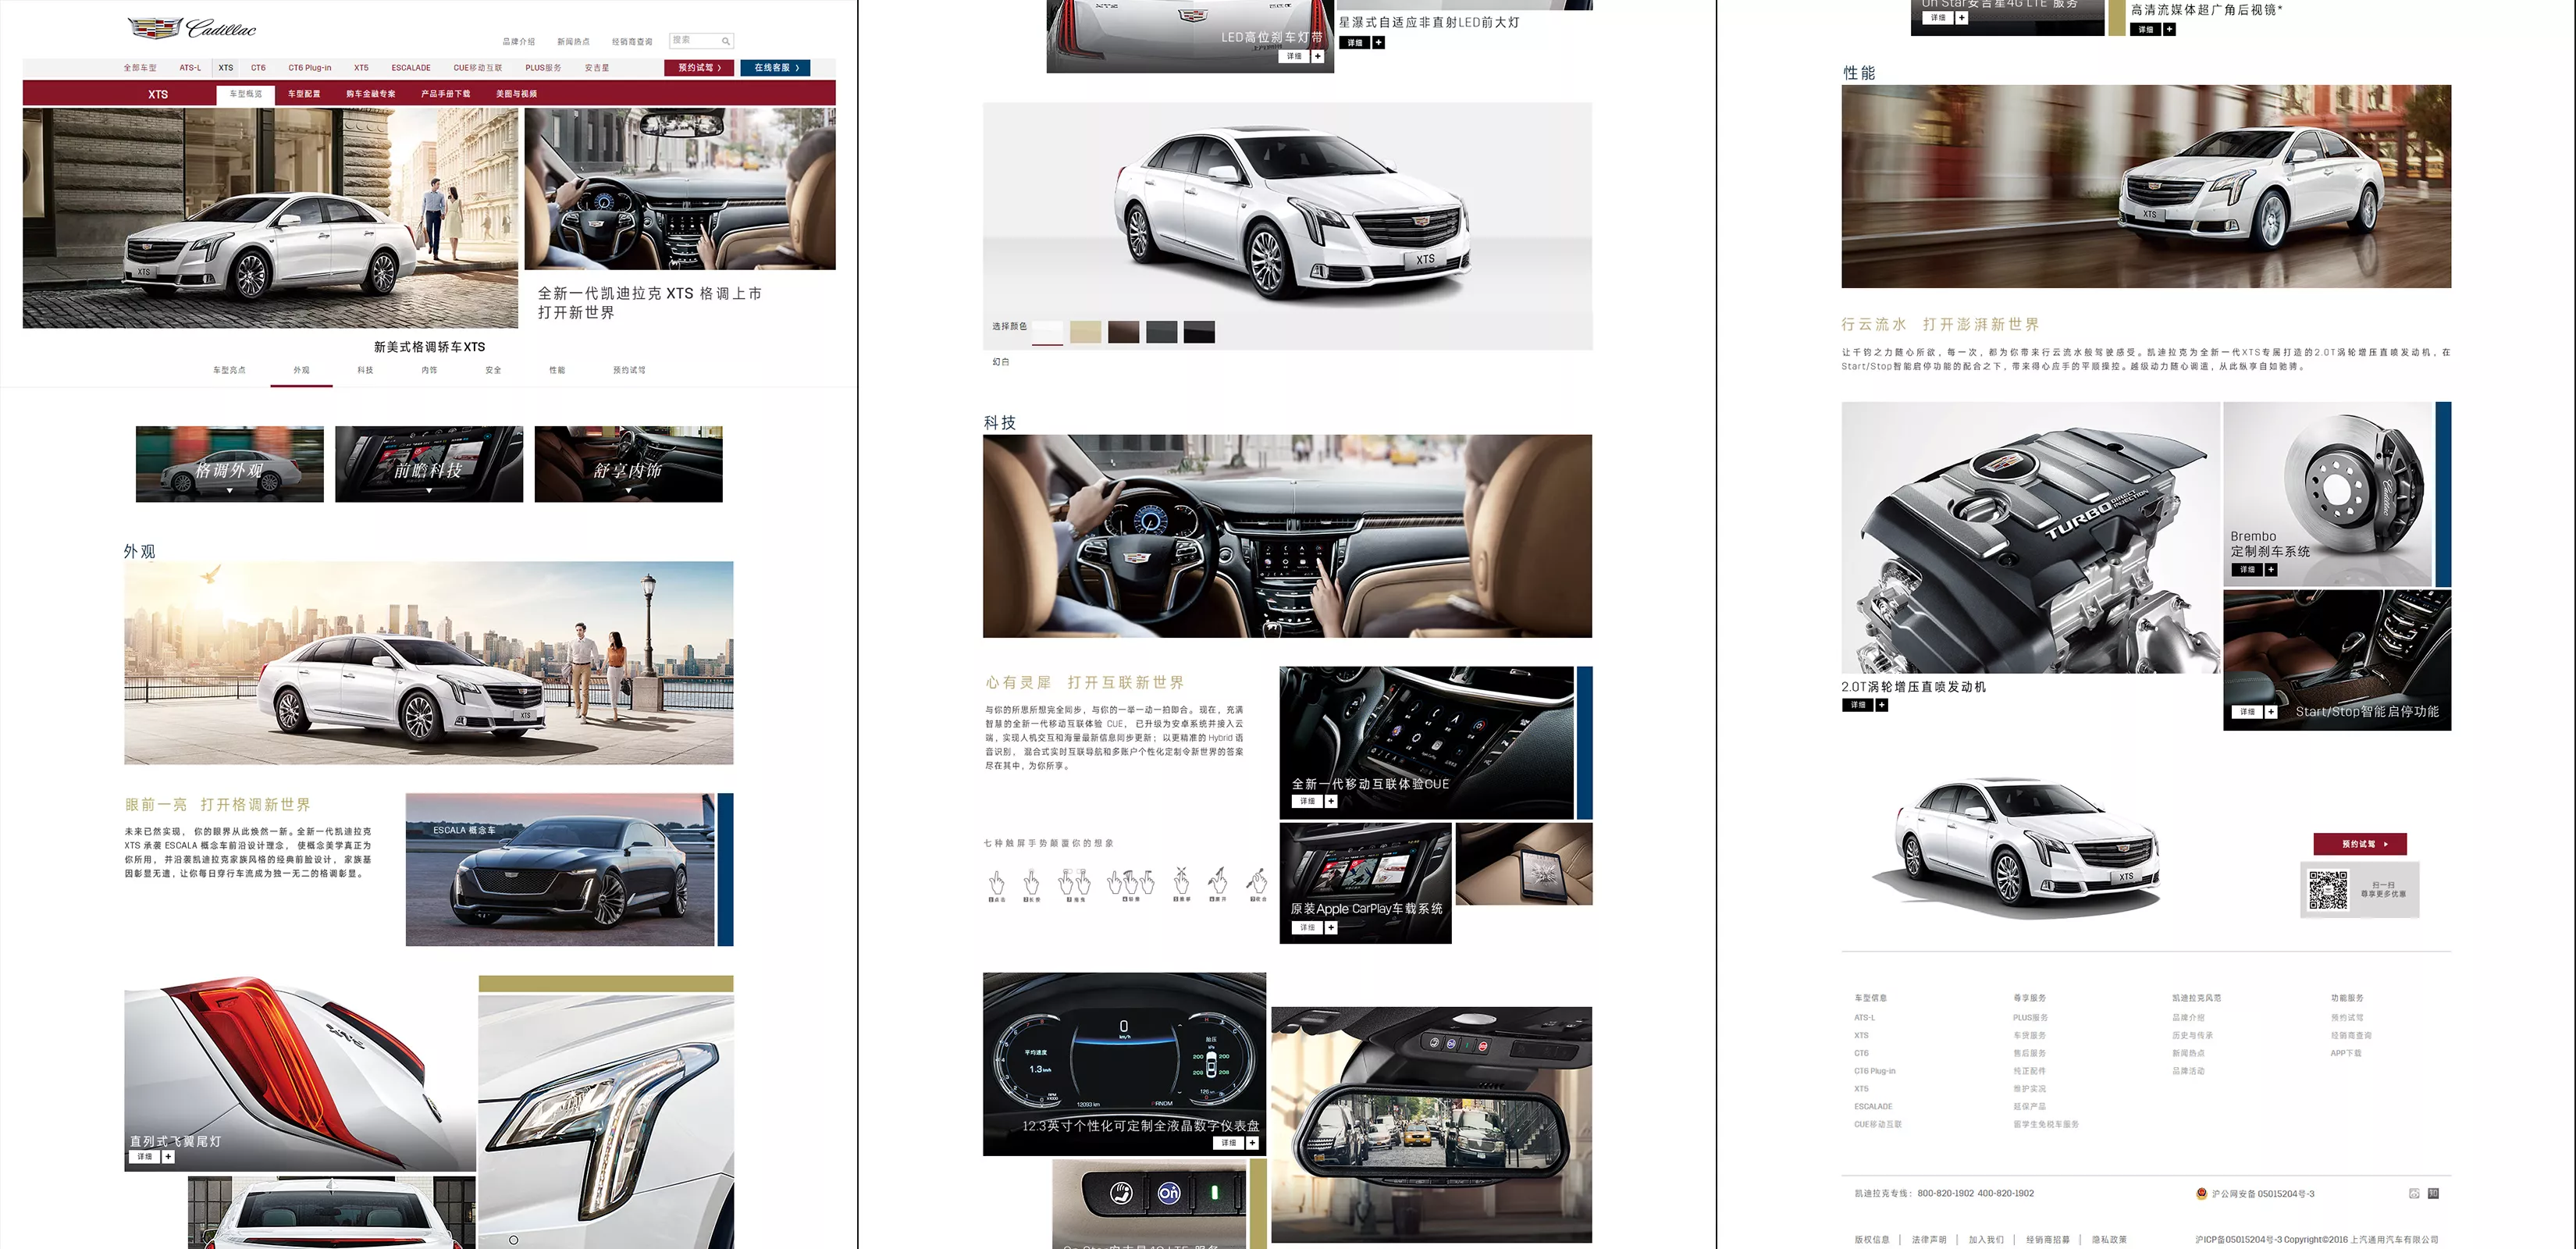The image size is (2576, 1249).
Task: Switch to the 美图与视频 tab
Action: 516,94
